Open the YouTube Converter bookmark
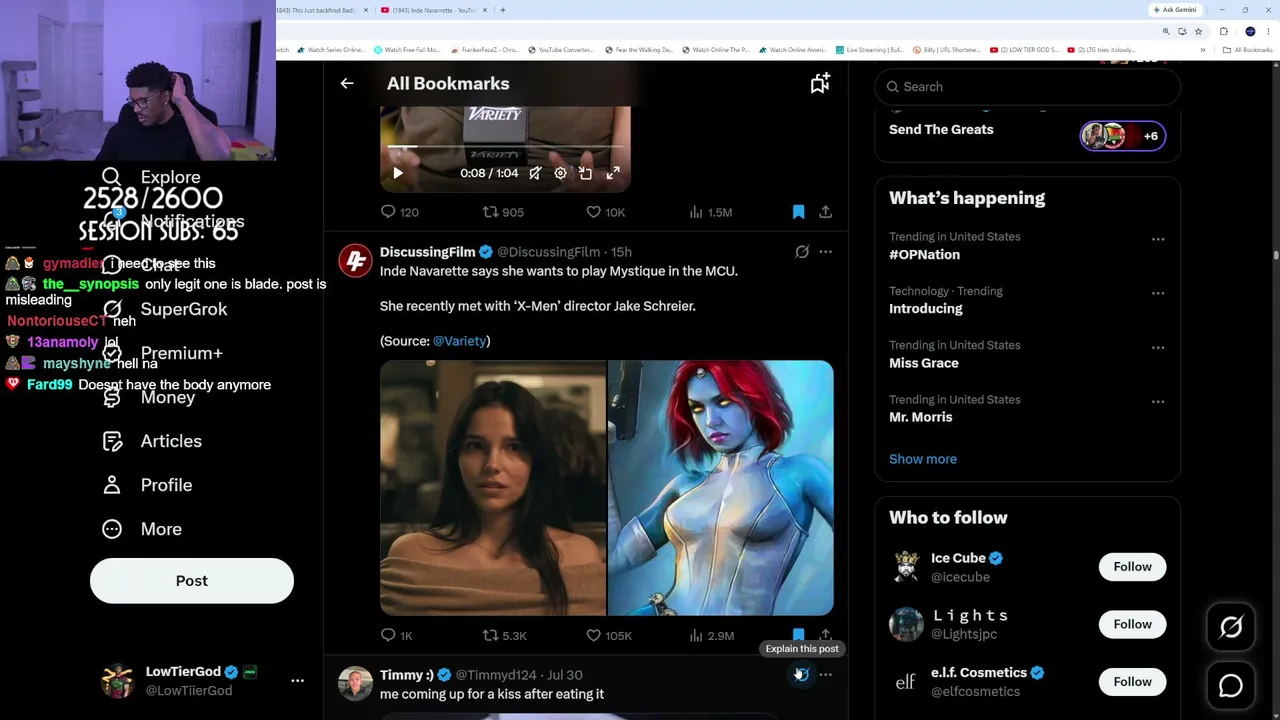 point(561,50)
